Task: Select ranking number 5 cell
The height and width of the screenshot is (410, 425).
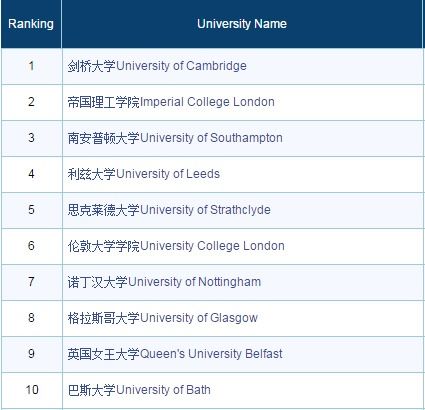Action: tap(31, 210)
